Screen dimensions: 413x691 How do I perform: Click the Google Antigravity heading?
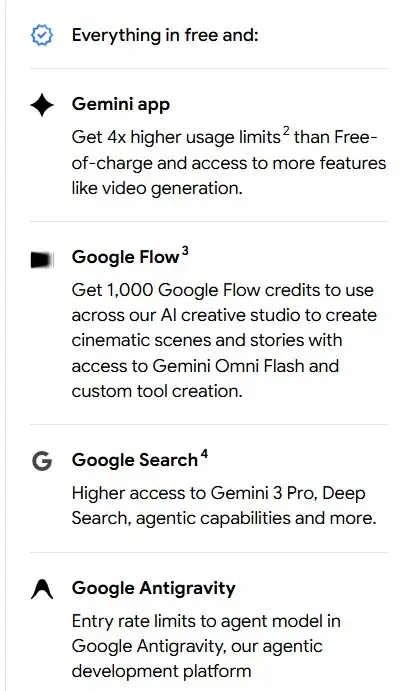pos(154,588)
